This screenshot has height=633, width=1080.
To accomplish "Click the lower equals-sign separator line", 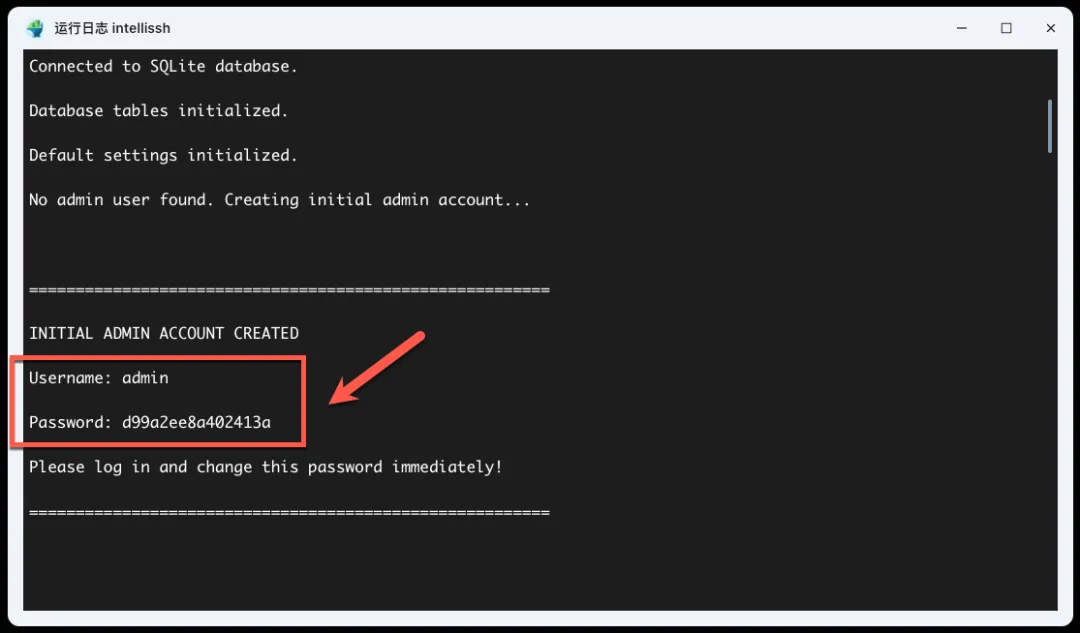I will point(289,512).
